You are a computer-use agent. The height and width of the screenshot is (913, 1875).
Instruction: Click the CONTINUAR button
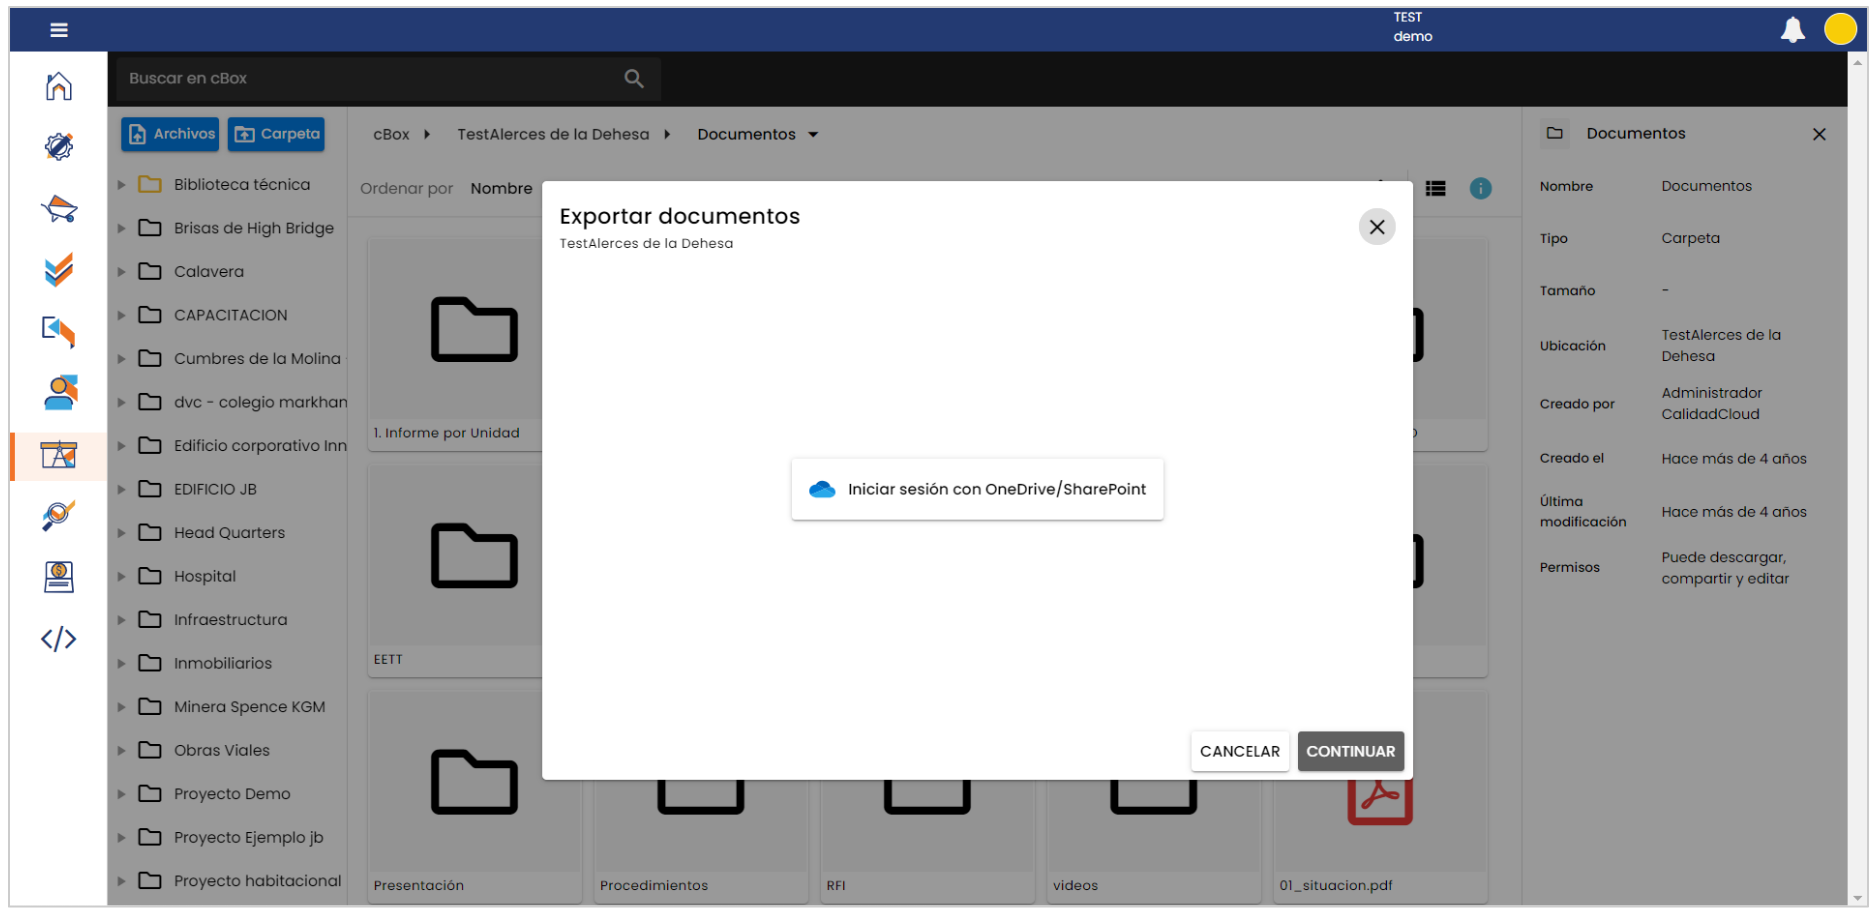point(1351,751)
